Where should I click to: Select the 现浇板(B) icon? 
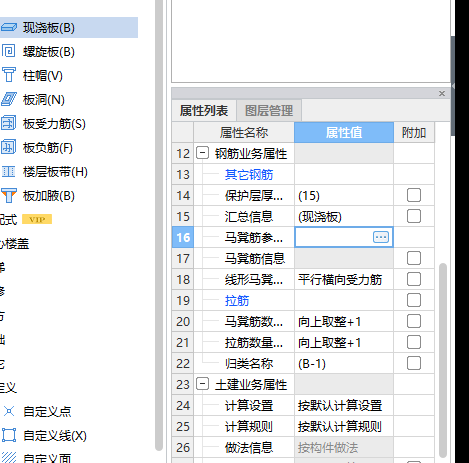click(9, 27)
